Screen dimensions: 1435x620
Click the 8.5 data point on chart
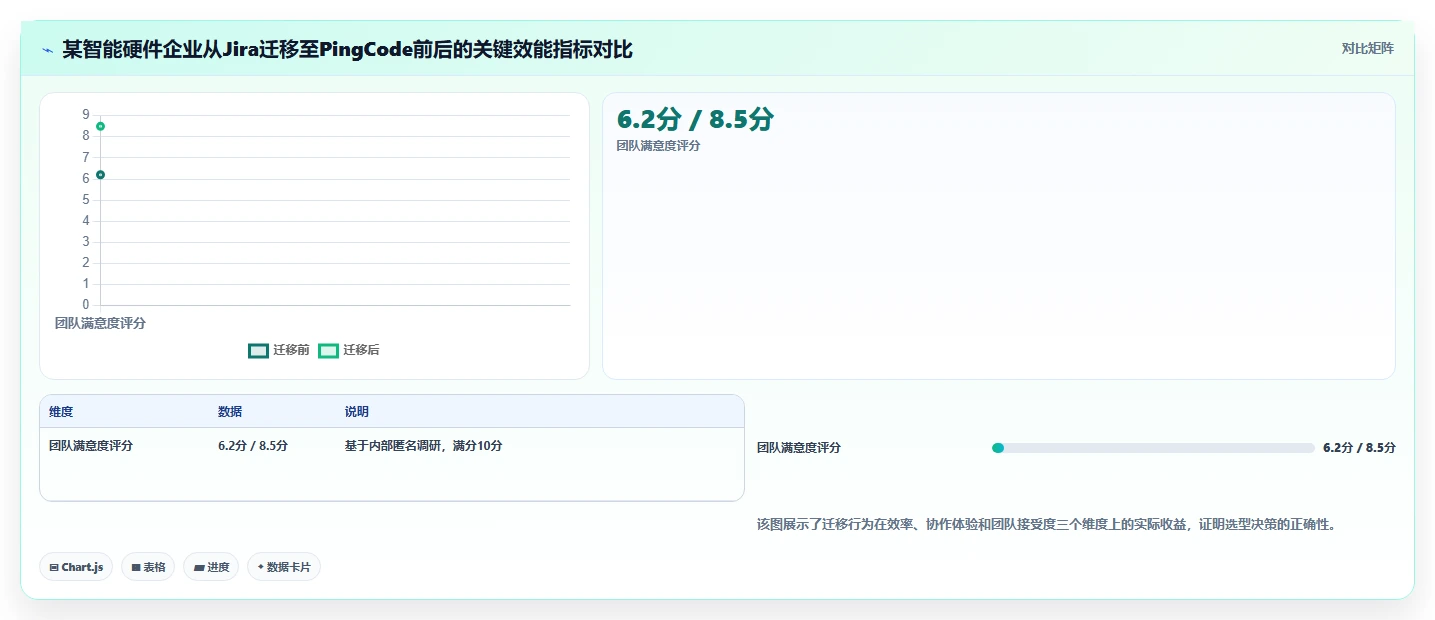100,126
